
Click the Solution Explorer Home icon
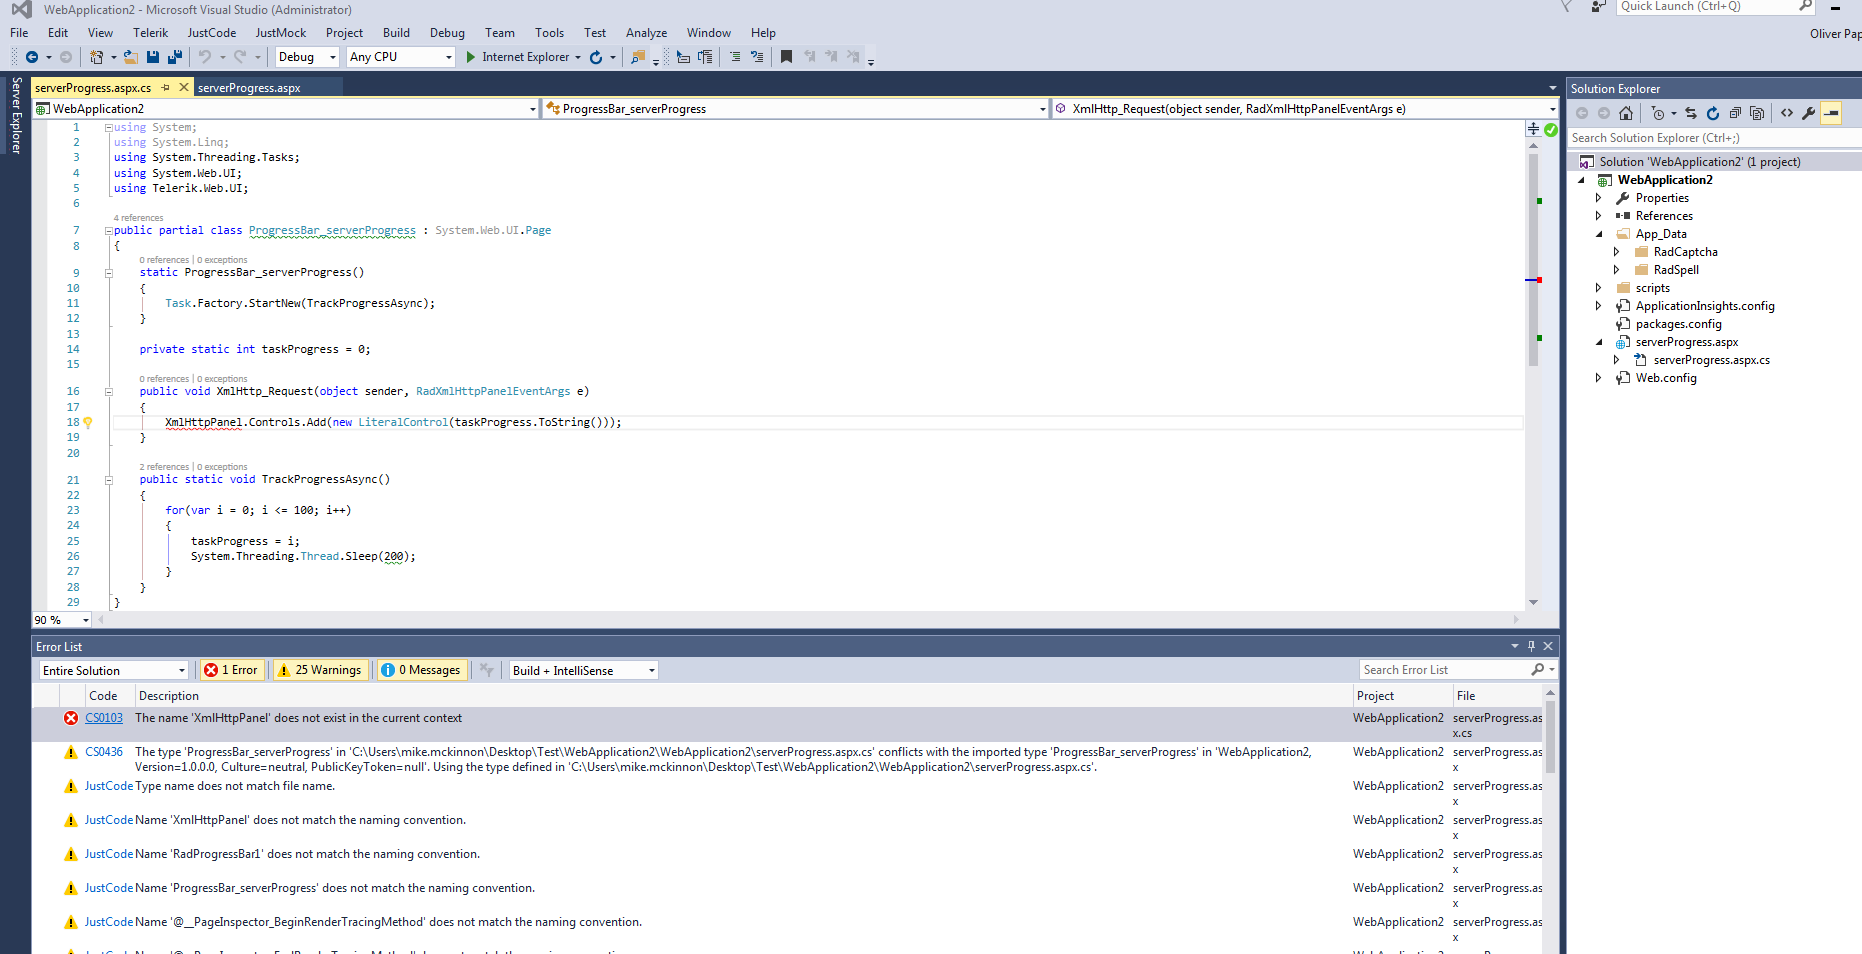[x=1626, y=113]
